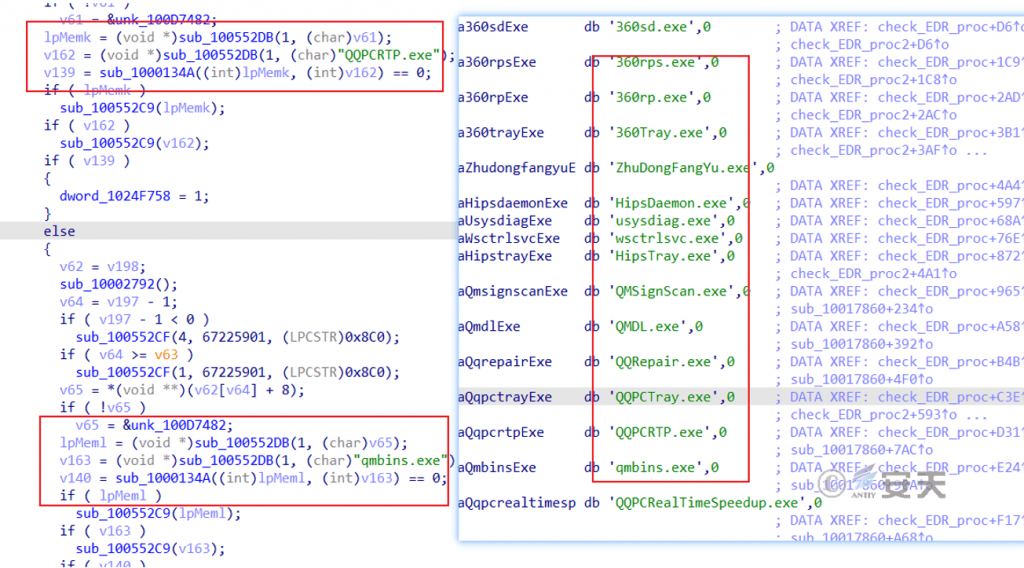Follow the sub_10017860+392 cross reference
Image resolution: width=1024 pixels, height=568 pixels.
coord(862,344)
